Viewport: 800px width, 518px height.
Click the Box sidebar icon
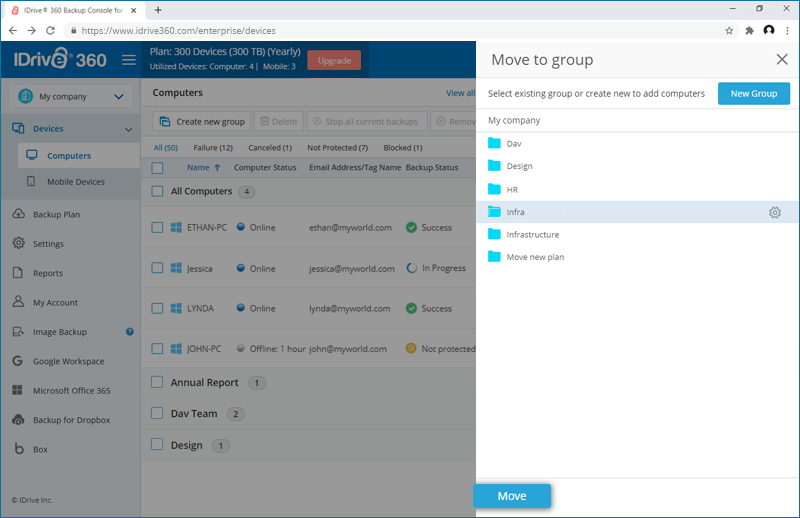[19, 449]
